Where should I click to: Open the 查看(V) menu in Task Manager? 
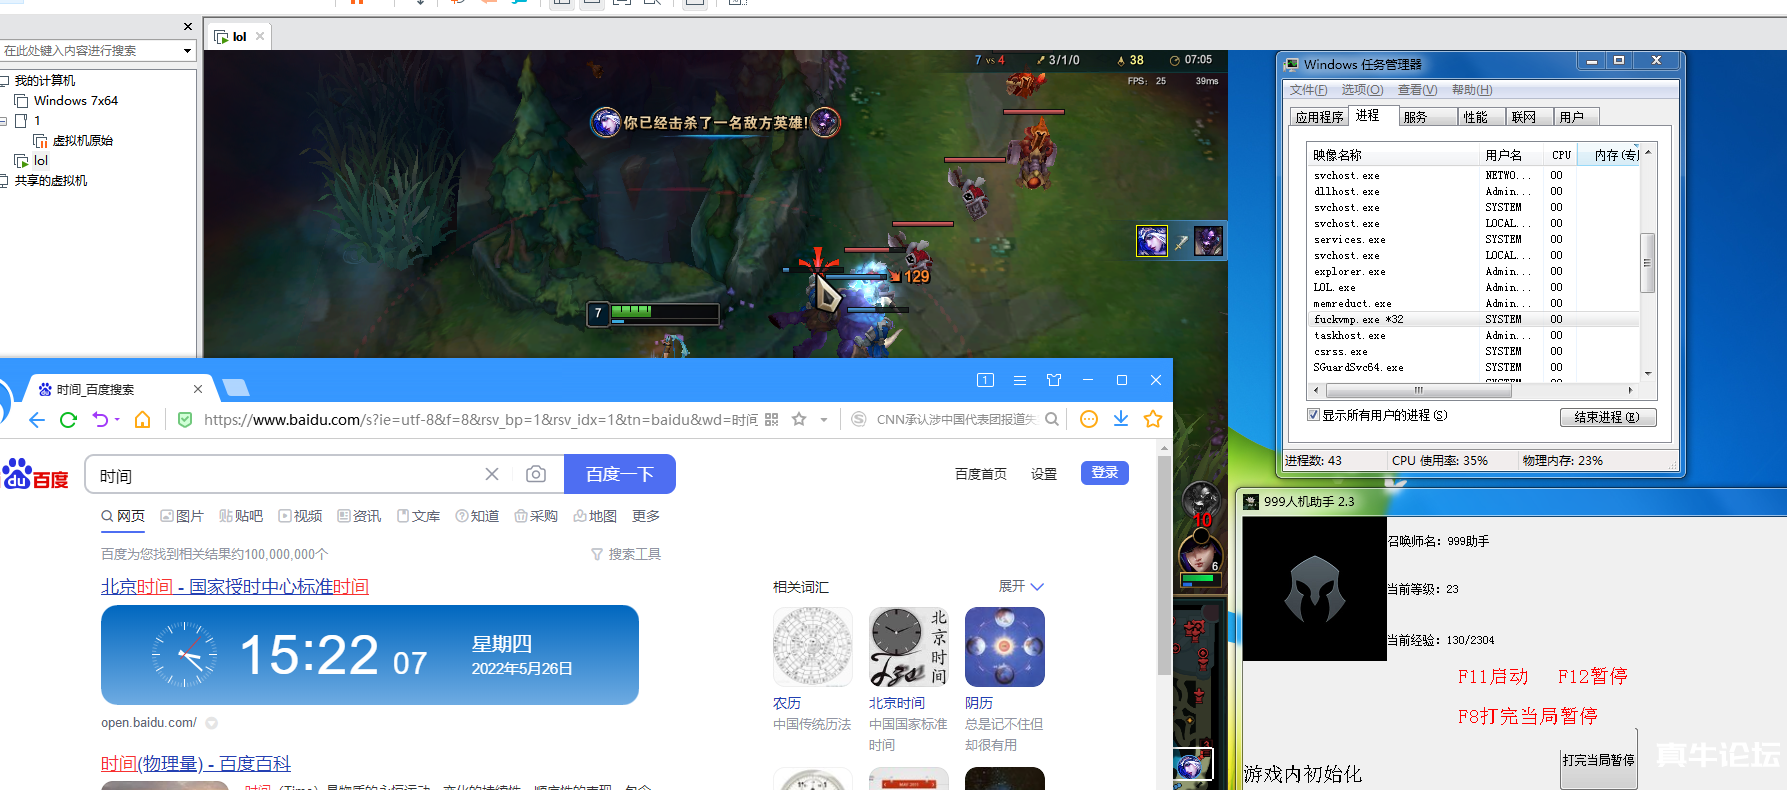click(1416, 90)
